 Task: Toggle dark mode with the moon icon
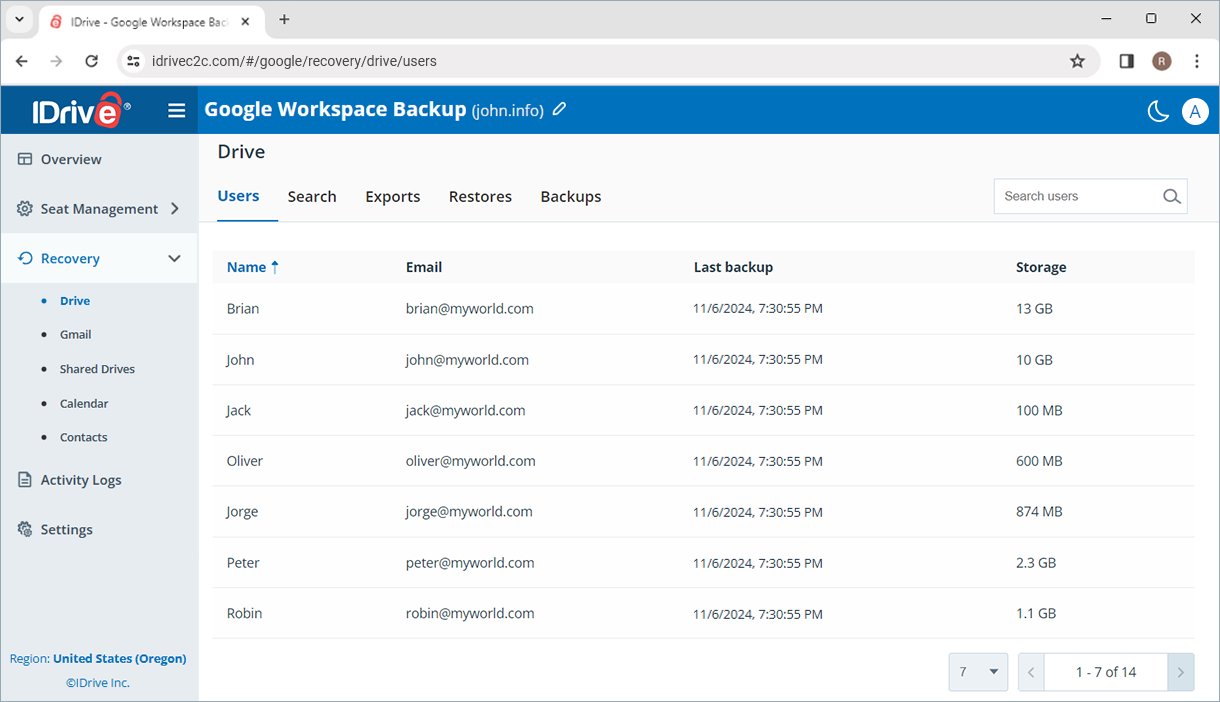pos(1158,111)
